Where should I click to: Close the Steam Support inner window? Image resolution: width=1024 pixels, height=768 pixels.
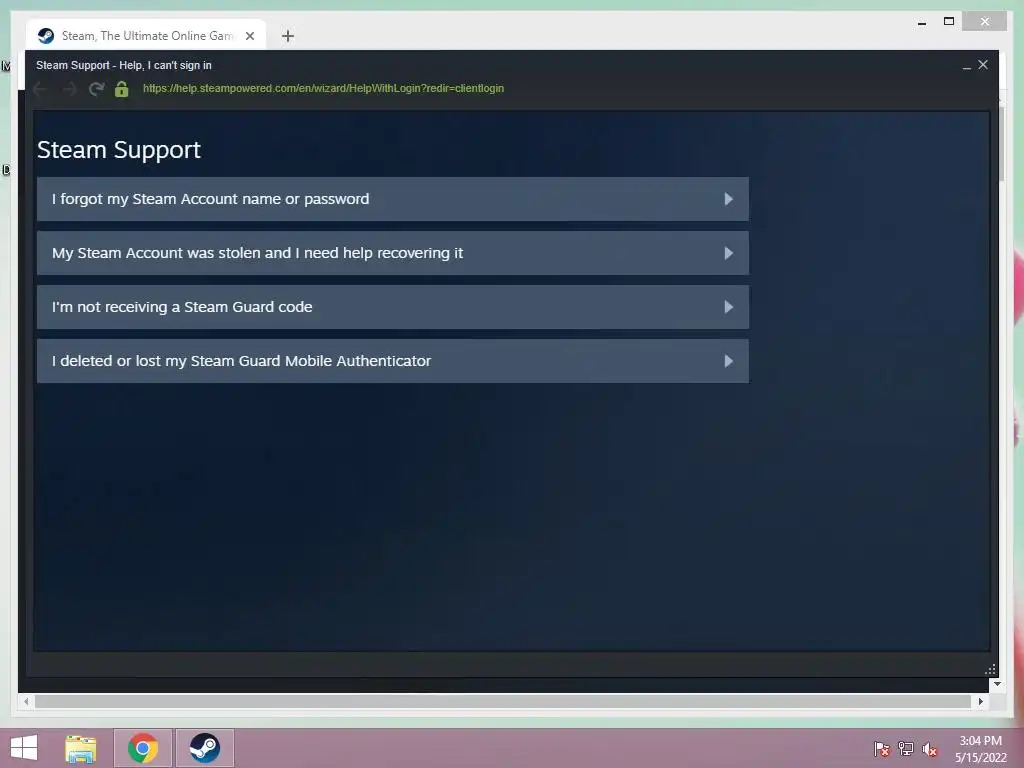(983, 65)
